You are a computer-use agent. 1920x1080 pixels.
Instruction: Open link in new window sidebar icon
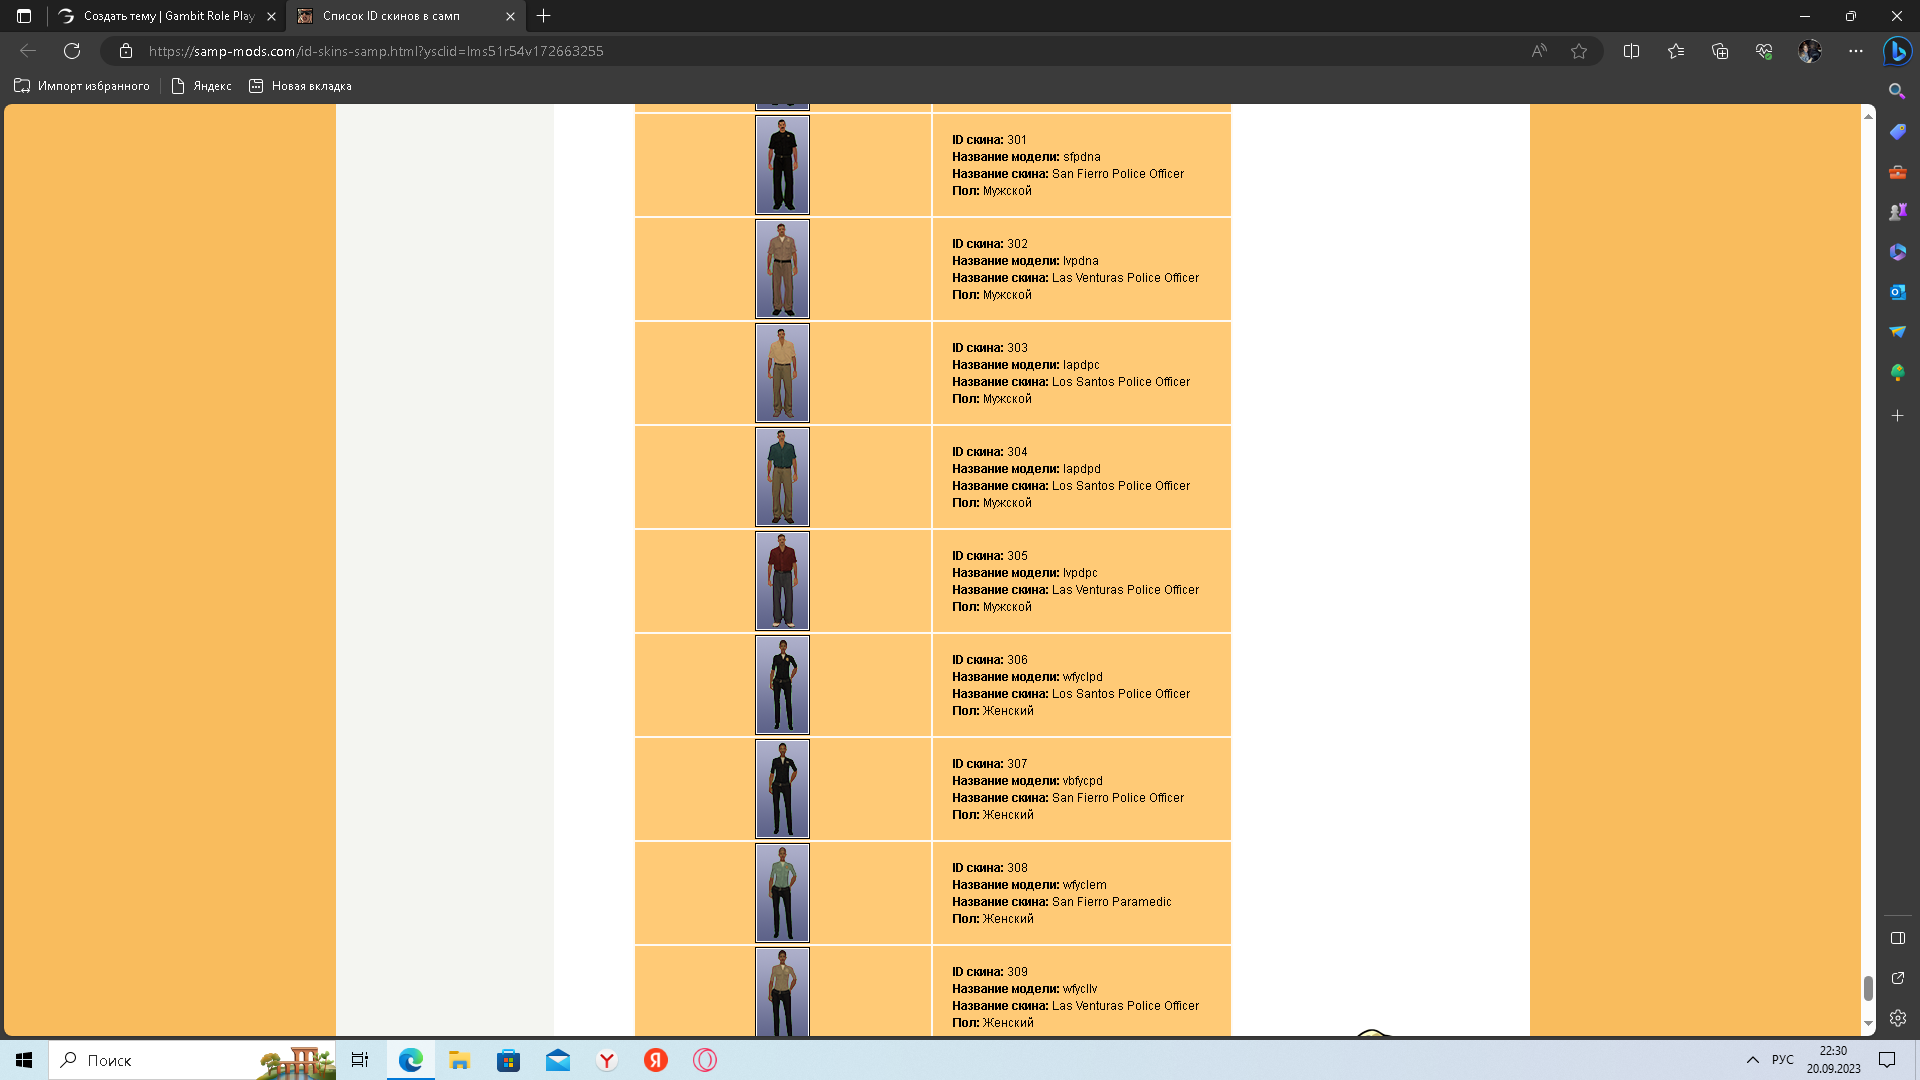coord(1897,978)
